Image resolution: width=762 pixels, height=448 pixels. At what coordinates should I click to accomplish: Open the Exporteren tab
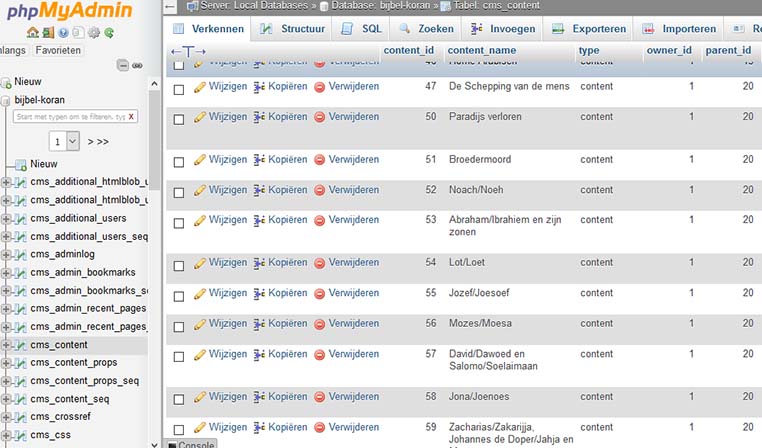591,30
